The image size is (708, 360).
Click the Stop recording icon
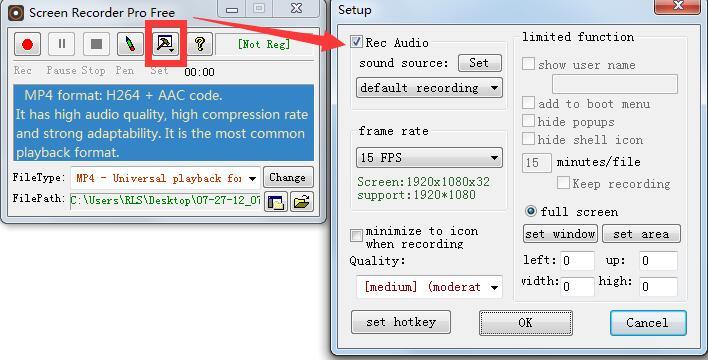(x=96, y=44)
